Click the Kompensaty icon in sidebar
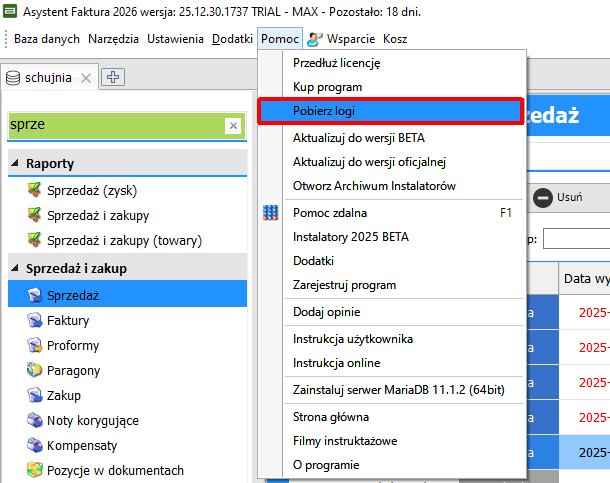Image resolution: width=610 pixels, height=483 pixels. coord(35,446)
